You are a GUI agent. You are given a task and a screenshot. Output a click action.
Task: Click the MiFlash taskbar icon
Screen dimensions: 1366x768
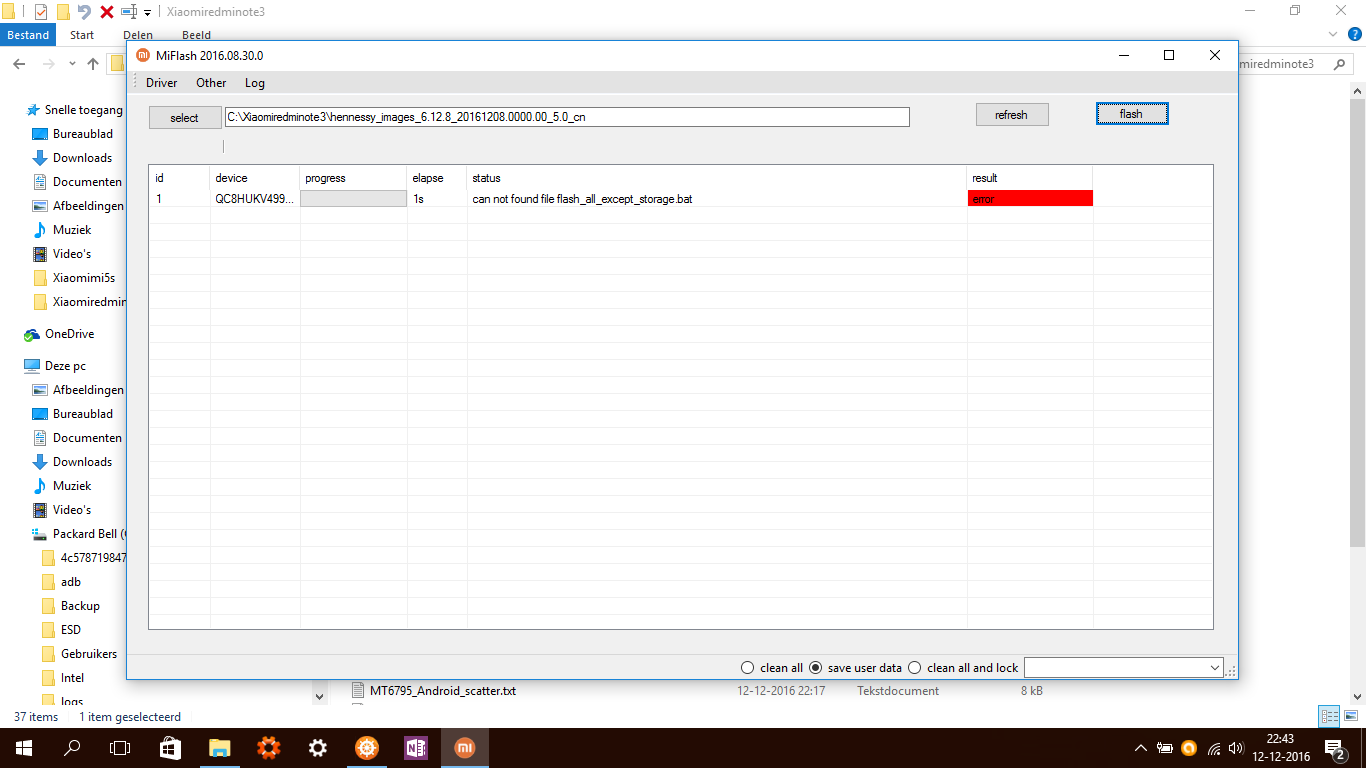tap(465, 748)
